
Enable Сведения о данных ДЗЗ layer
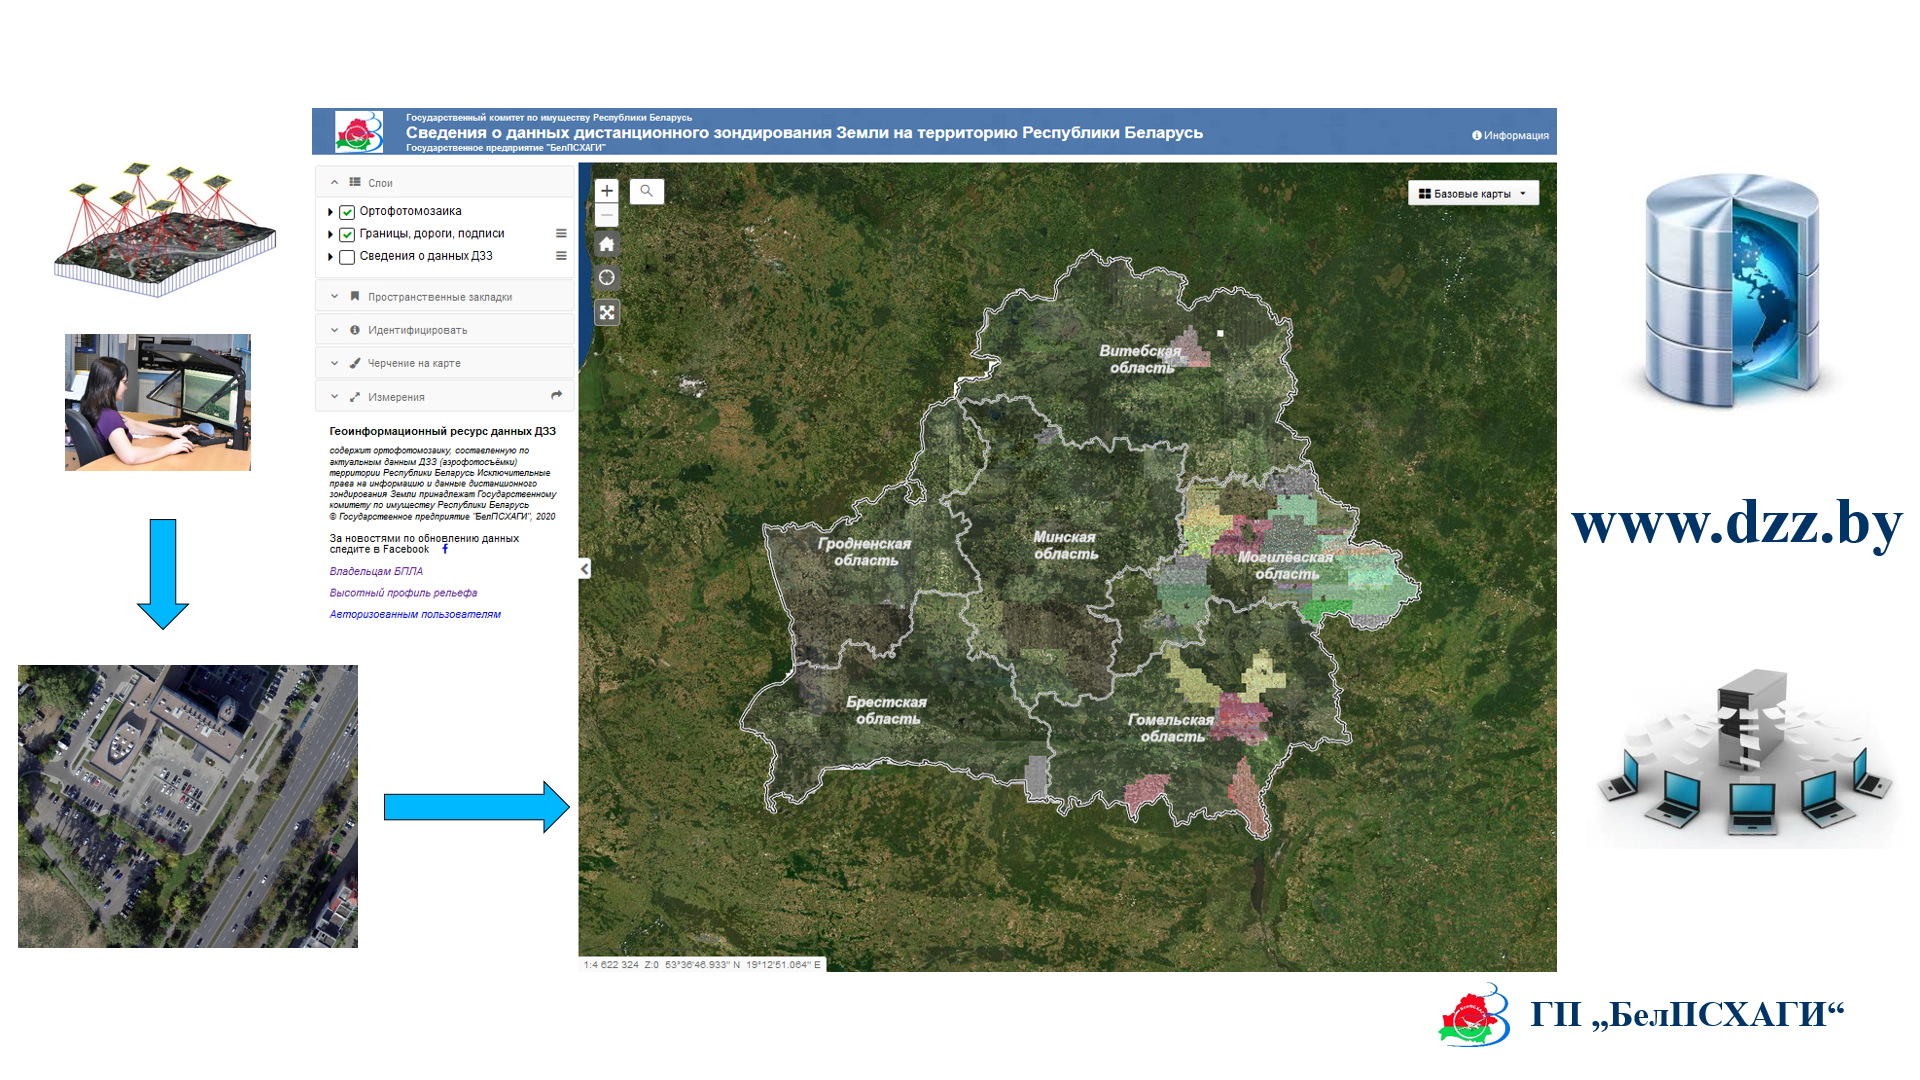[347, 257]
